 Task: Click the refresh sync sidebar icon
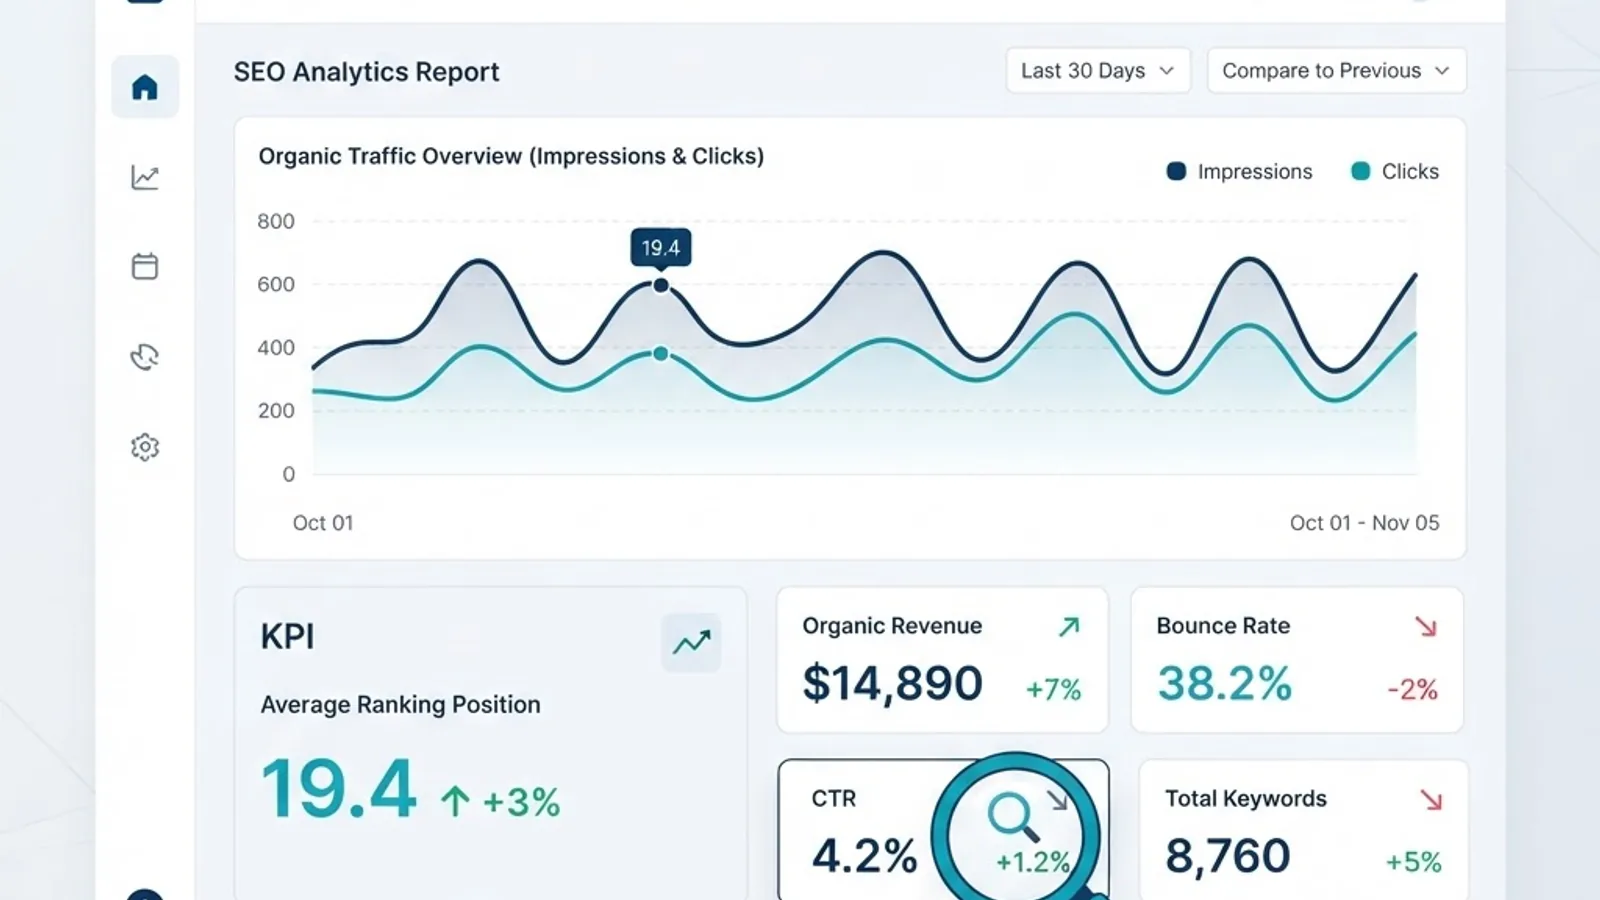[145, 357]
